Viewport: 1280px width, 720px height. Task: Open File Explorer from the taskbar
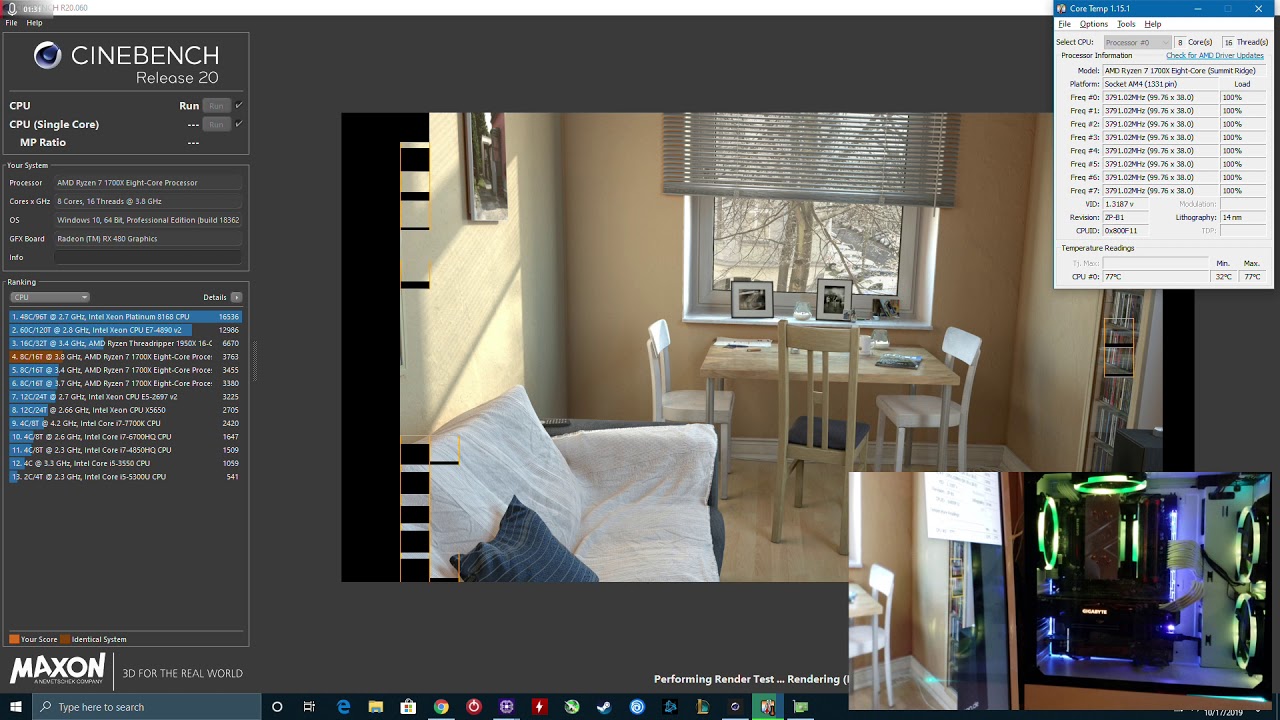376,707
